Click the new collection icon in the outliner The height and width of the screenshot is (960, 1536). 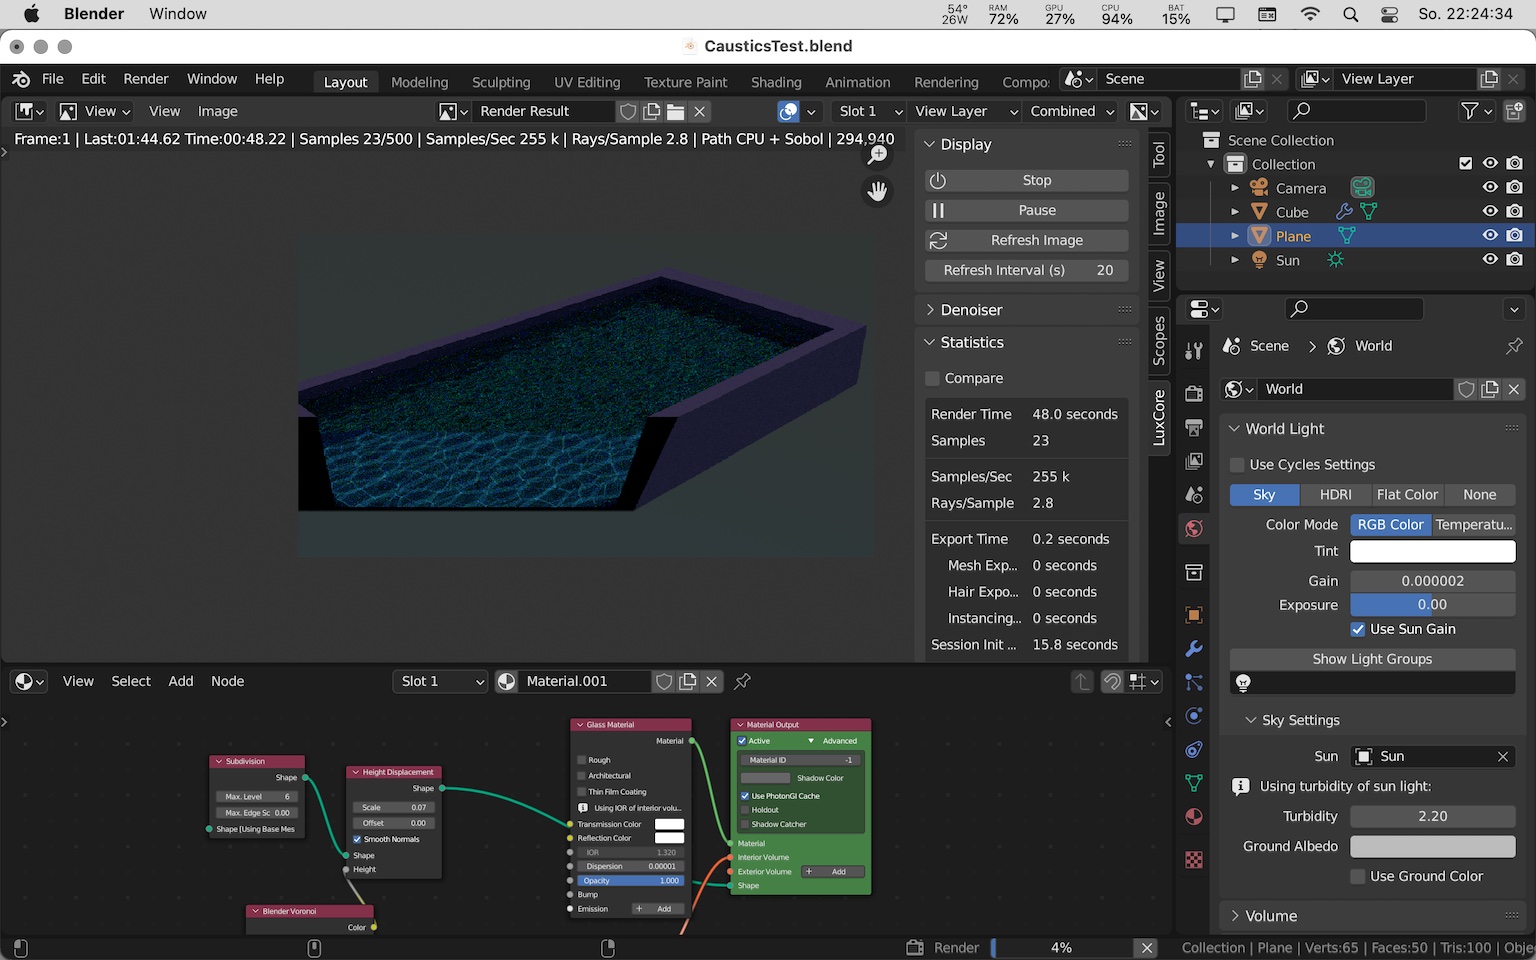click(x=1514, y=111)
